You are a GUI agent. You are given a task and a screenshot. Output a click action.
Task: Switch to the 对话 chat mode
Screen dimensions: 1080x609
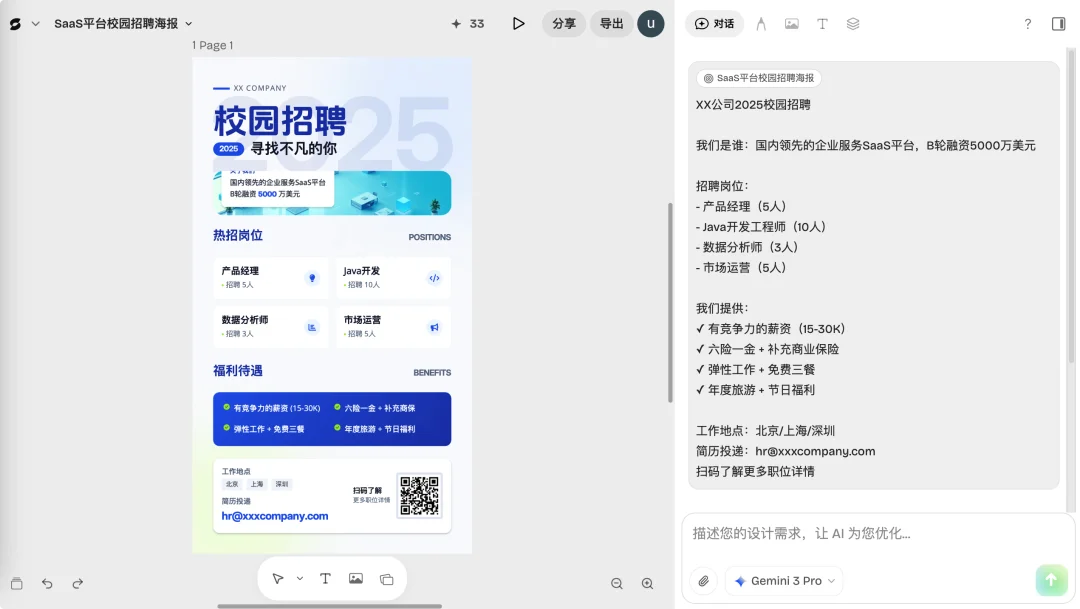point(714,24)
